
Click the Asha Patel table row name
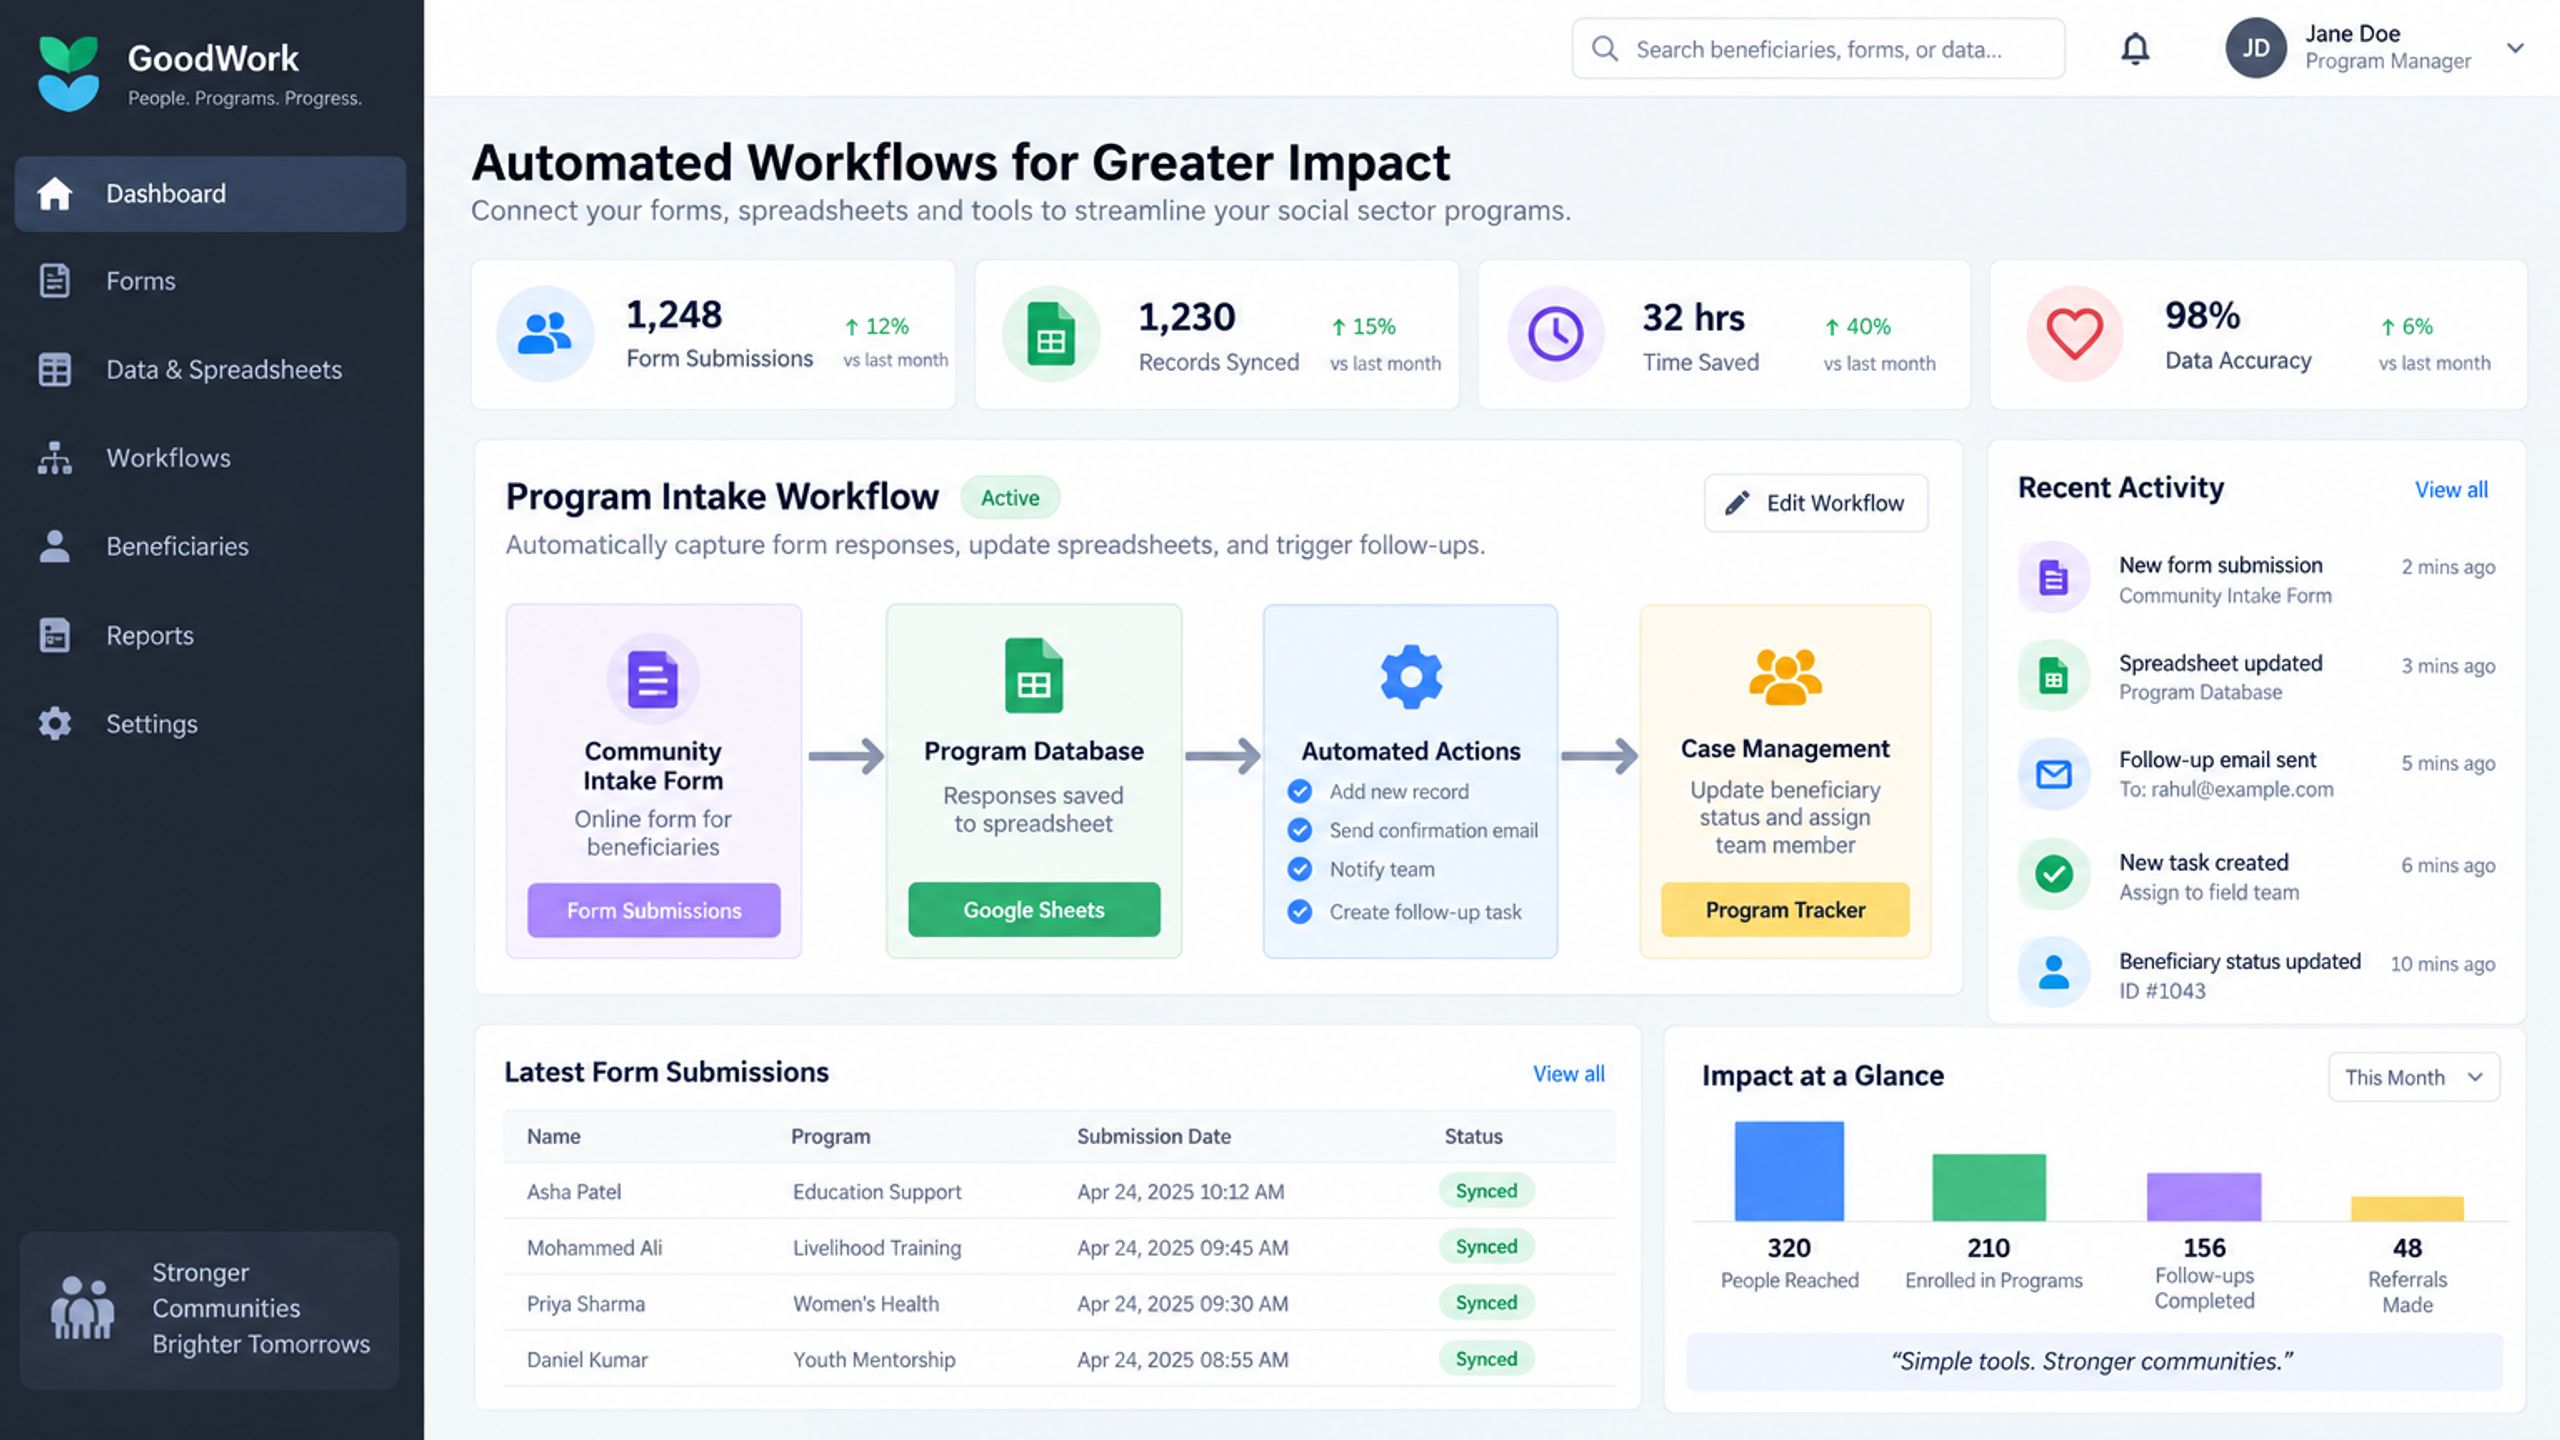pyautogui.click(x=574, y=1191)
